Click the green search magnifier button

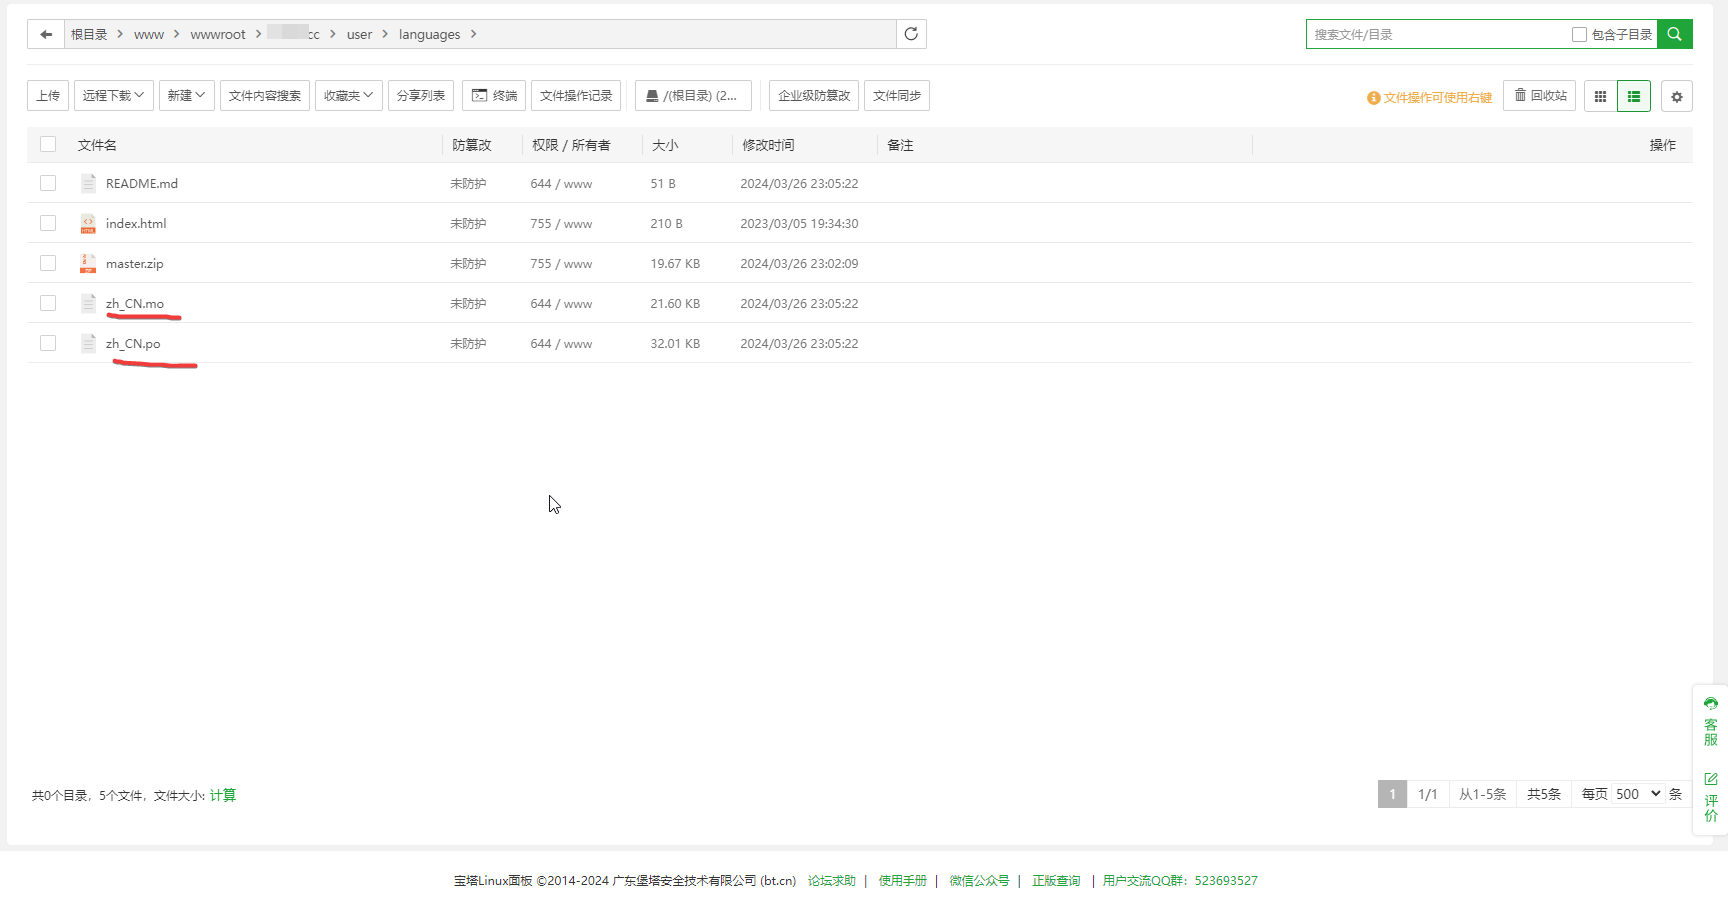click(1674, 34)
